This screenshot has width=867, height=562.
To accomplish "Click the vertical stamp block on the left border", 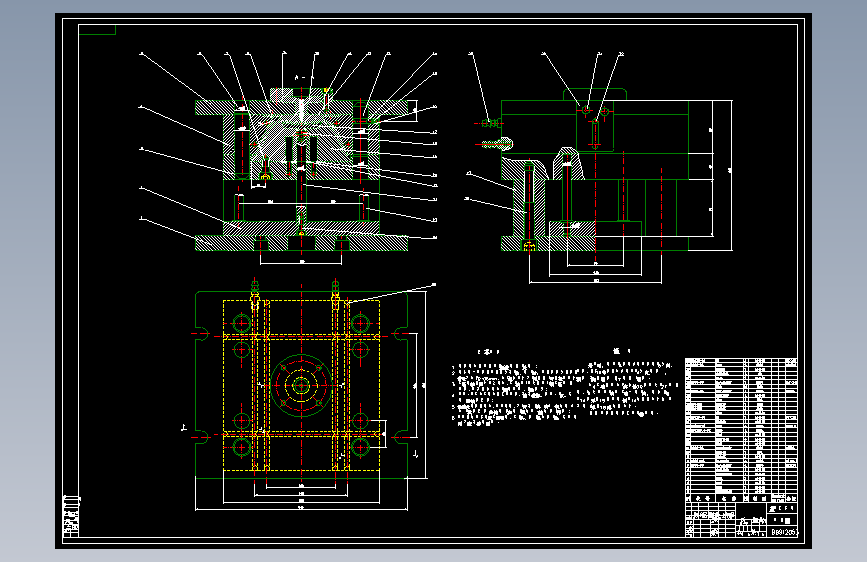I will pos(71,516).
